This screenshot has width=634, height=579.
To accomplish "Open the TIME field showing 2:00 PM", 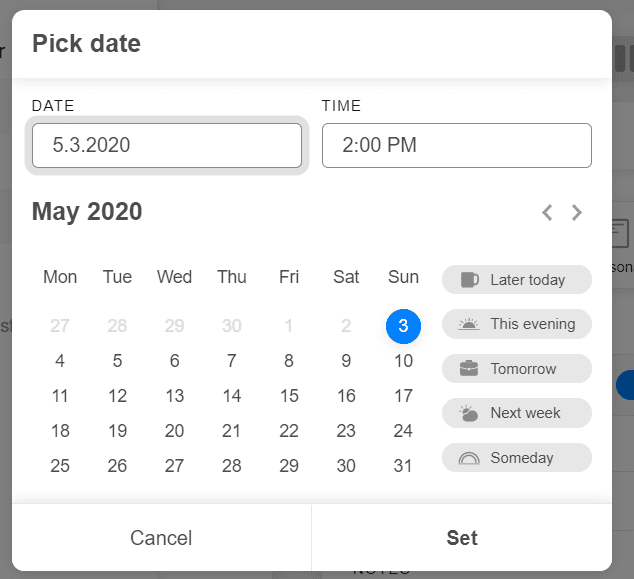I will pyautogui.click(x=457, y=146).
